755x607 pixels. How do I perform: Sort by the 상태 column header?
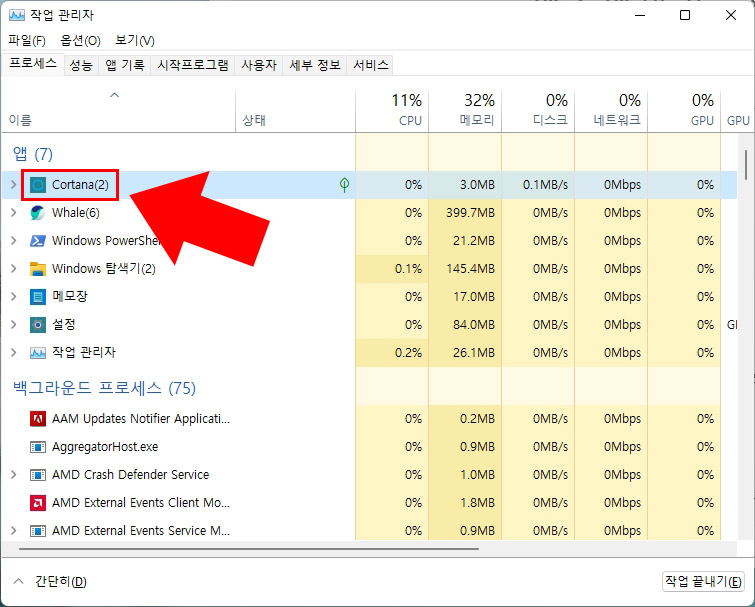pos(296,112)
